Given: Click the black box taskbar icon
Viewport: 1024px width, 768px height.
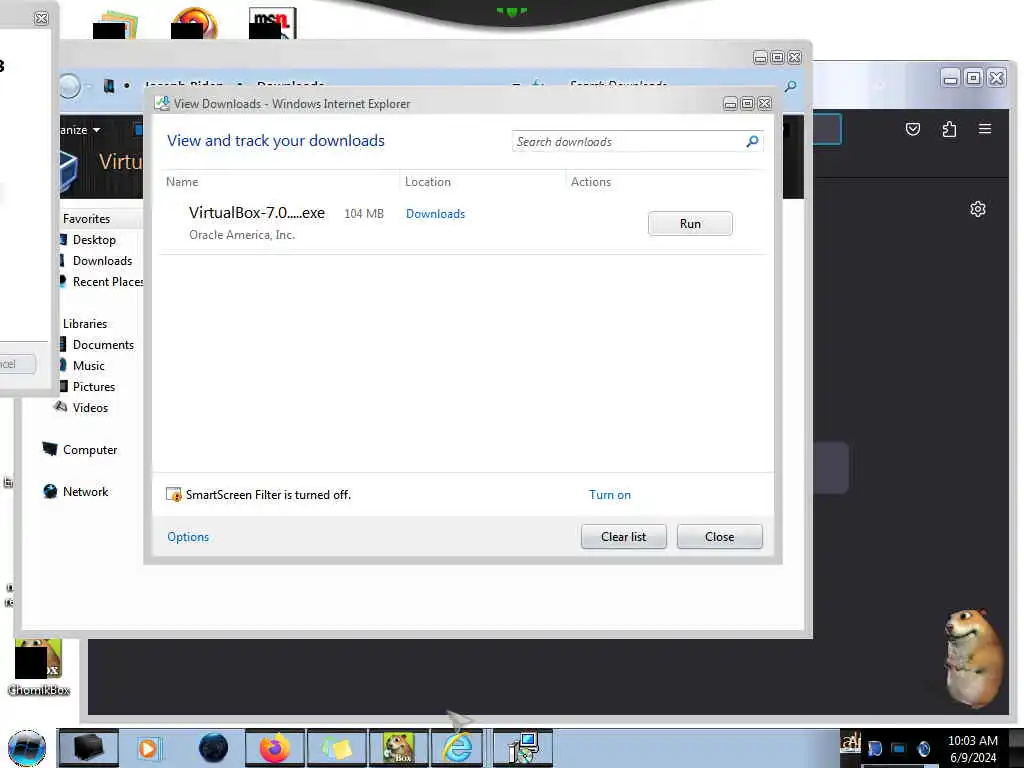Looking at the screenshot, I should coord(88,748).
